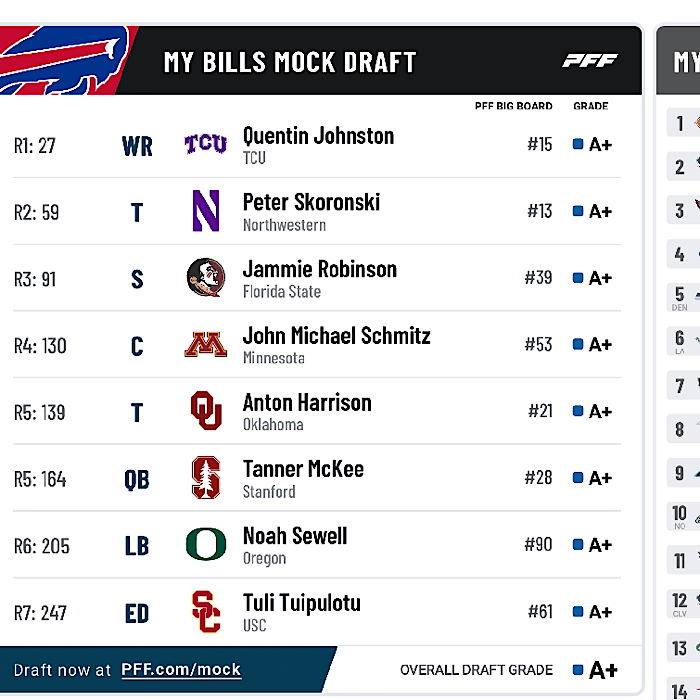Click the Tuli Tuipulotu row name

click(x=302, y=603)
